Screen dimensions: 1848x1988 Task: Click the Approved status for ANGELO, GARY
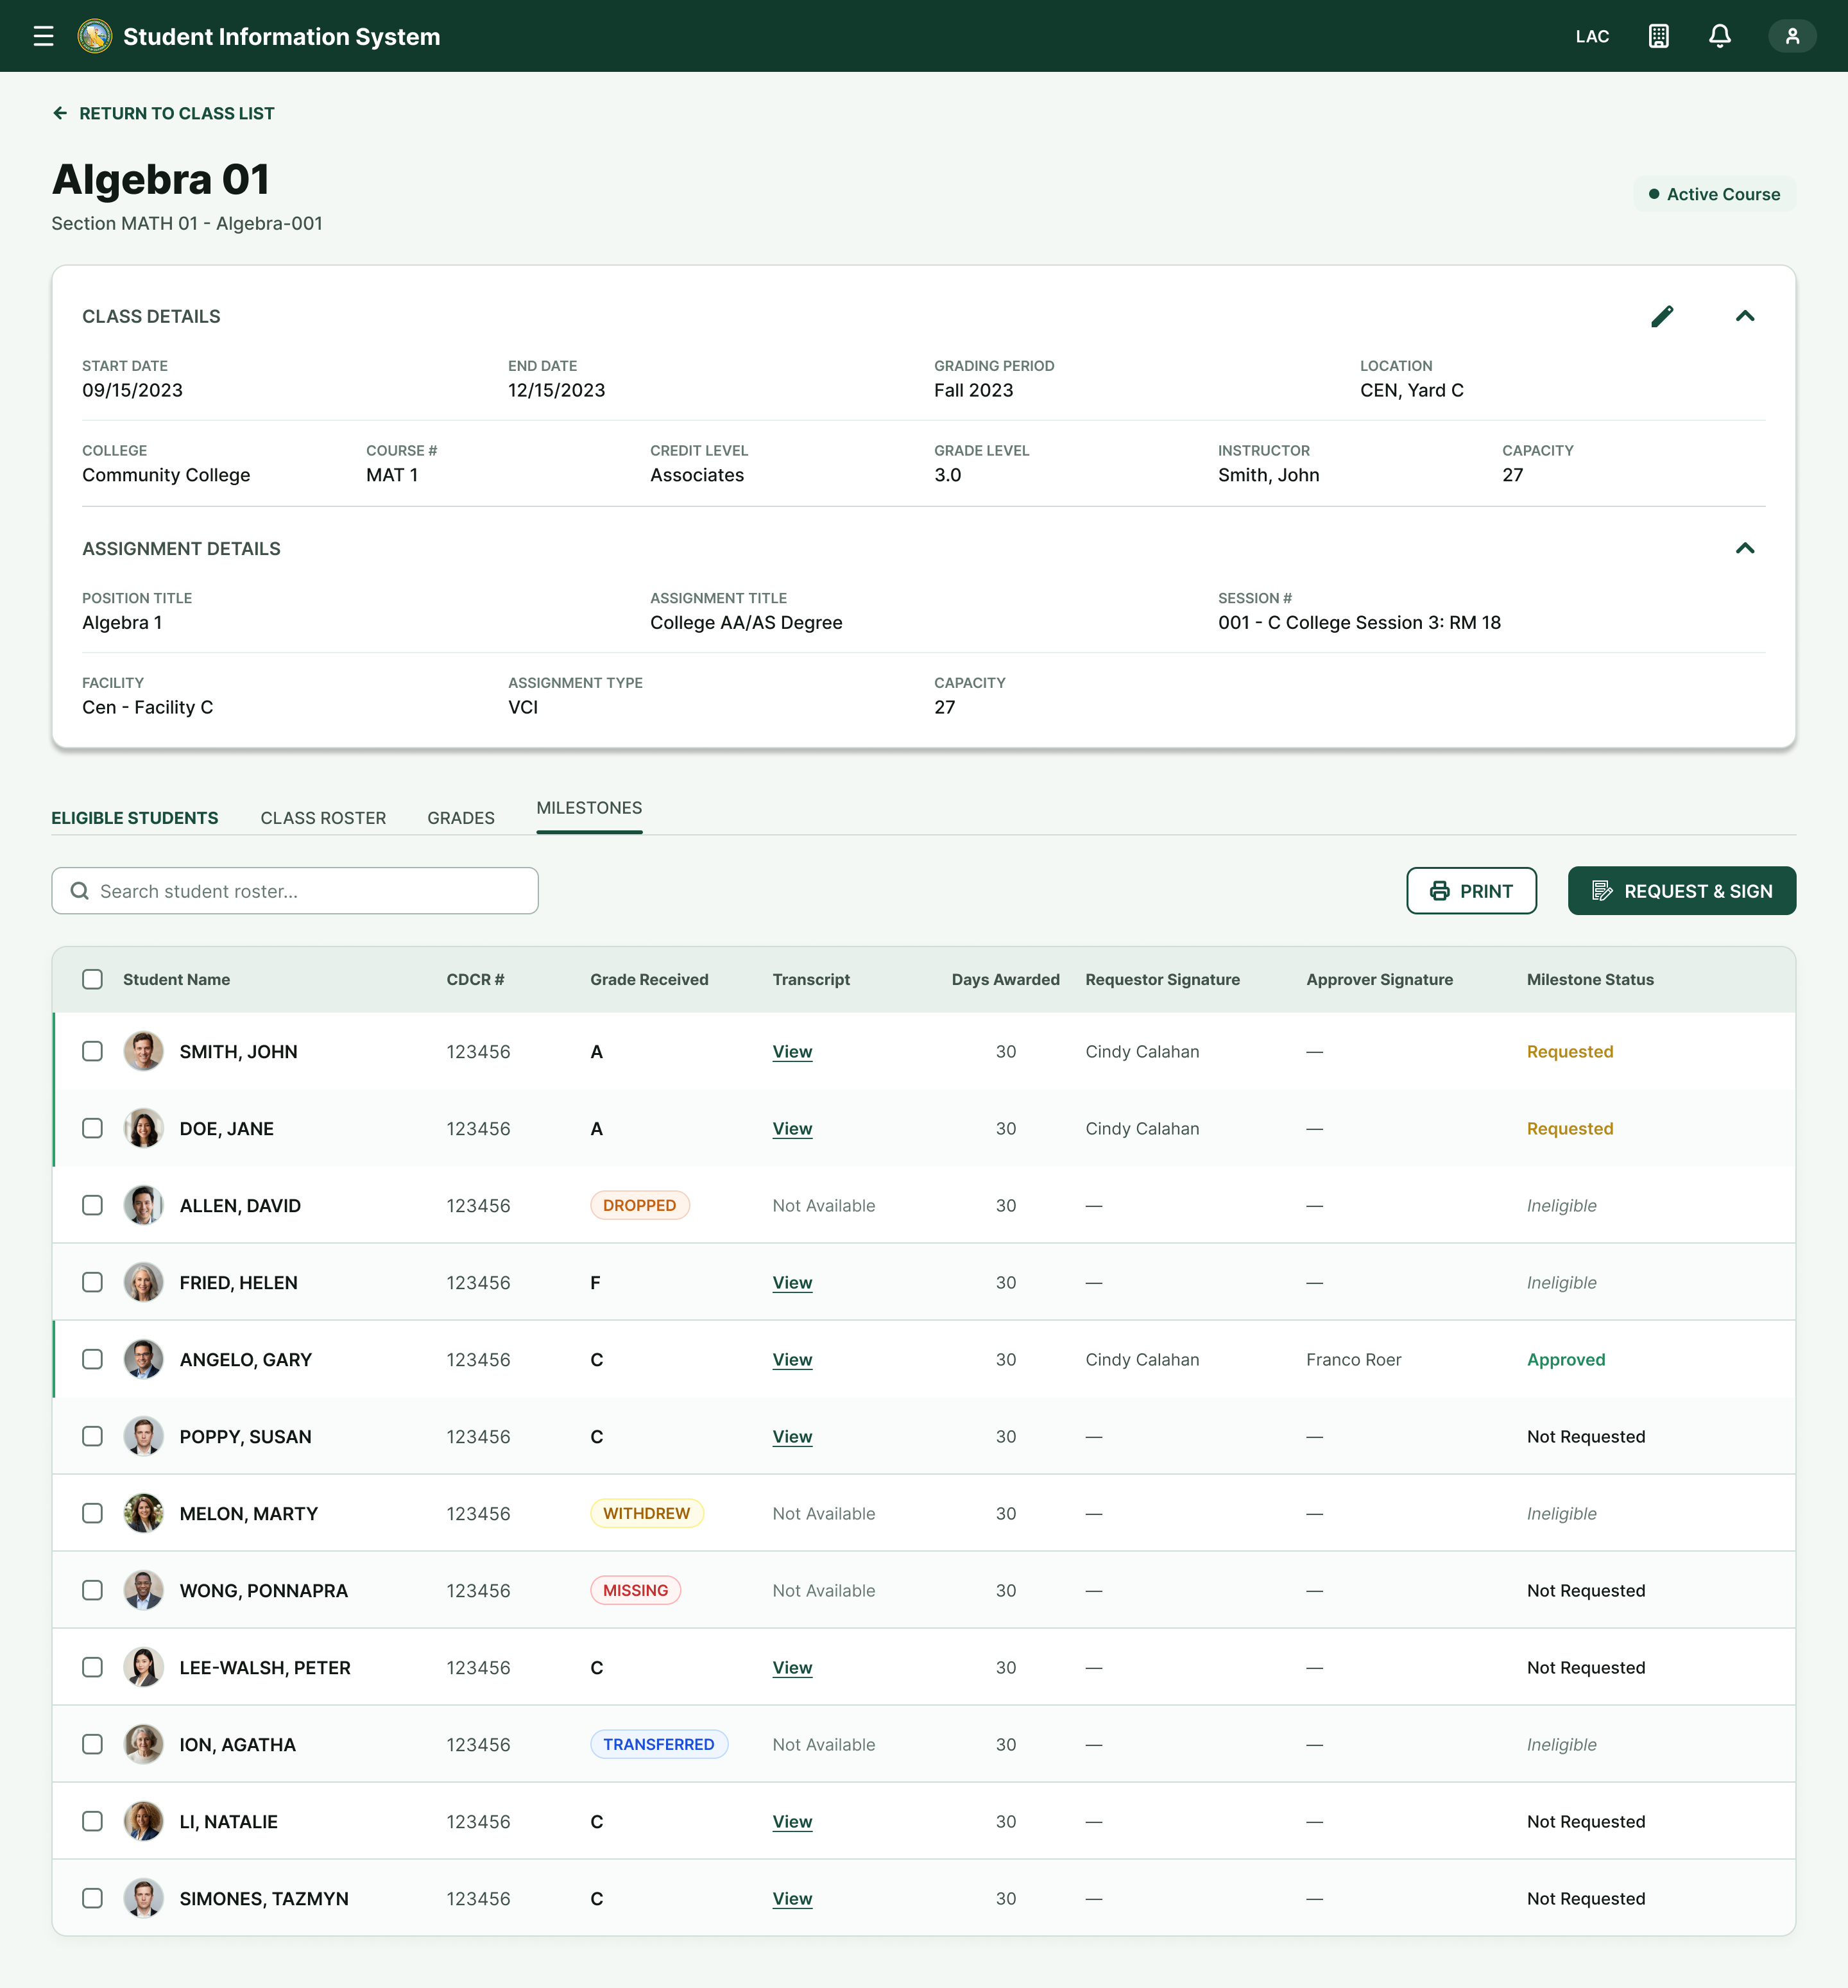(1565, 1359)
